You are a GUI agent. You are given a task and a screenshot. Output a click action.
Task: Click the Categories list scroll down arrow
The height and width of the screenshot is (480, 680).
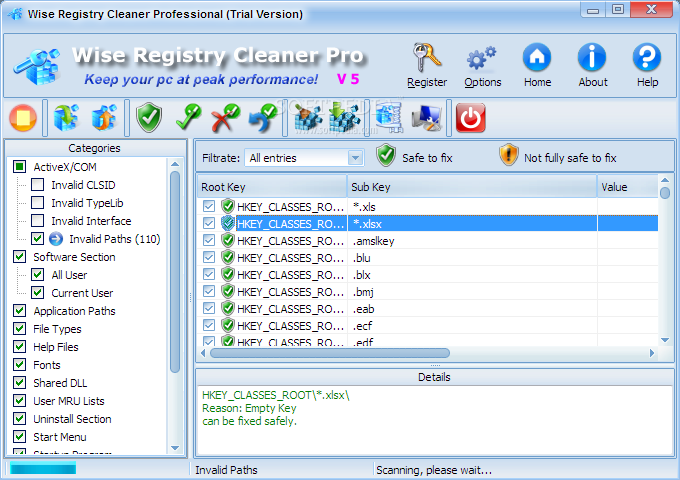pyautogui.click(x=175, y=448)
